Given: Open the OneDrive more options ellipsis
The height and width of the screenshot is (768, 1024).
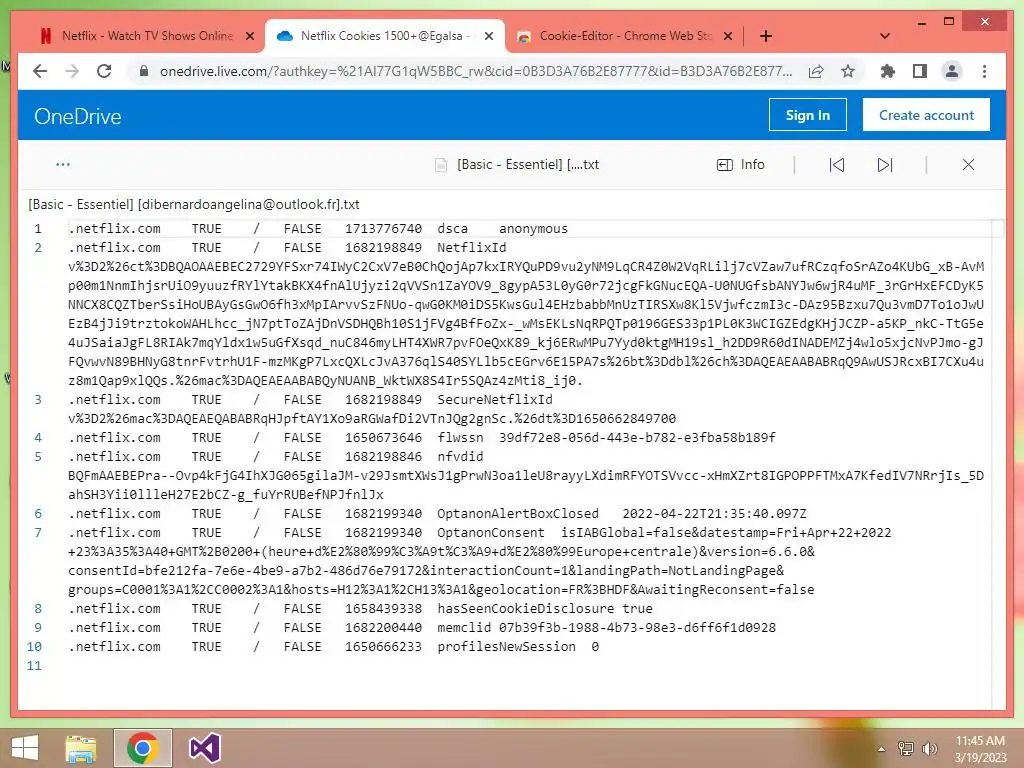Looking at the screenshot, I should click(x=63, y=165).
